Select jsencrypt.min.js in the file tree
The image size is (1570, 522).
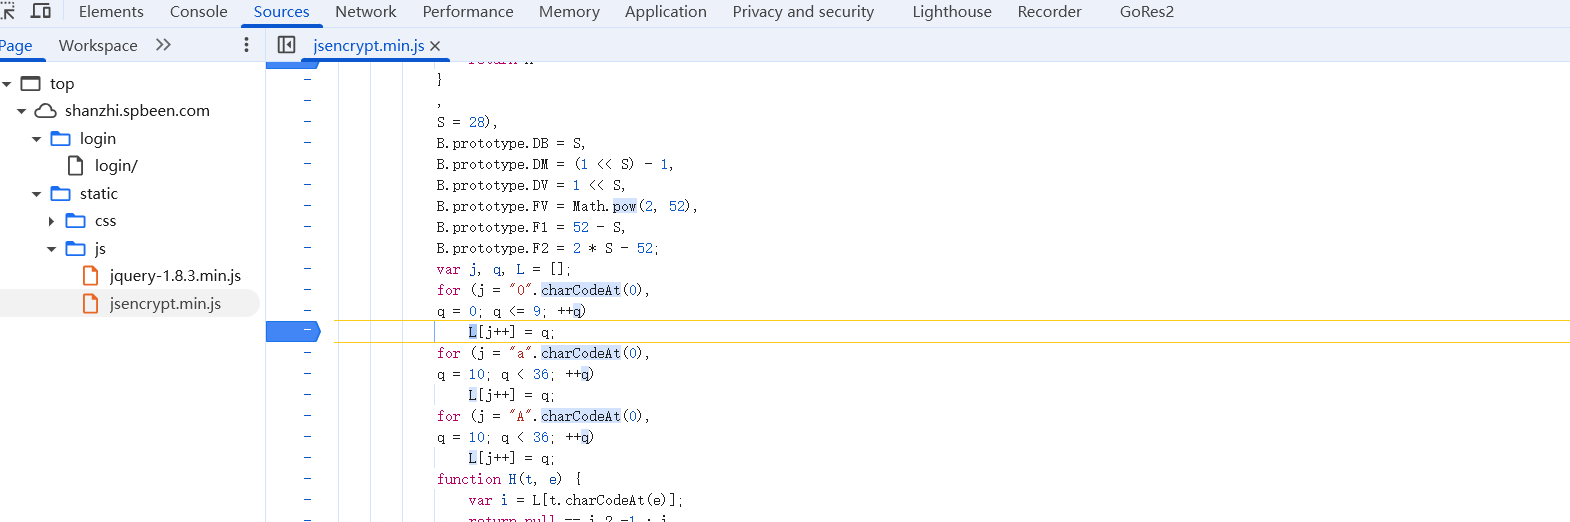[x=165, y=304]
